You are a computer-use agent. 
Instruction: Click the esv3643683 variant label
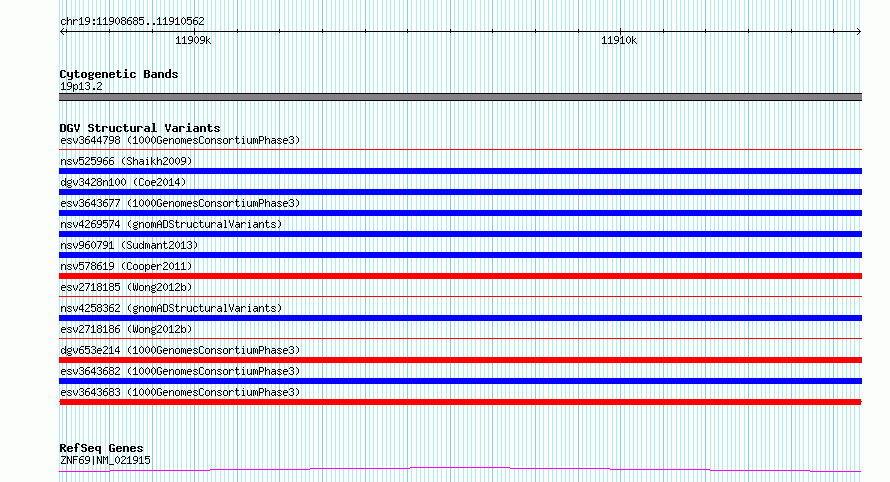[x=180, y=392]
